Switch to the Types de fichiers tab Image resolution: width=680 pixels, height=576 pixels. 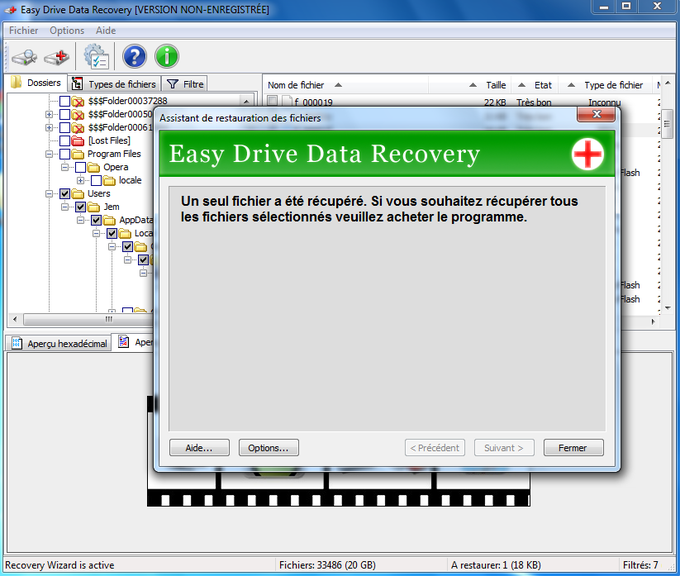click(x=114, y=84)
